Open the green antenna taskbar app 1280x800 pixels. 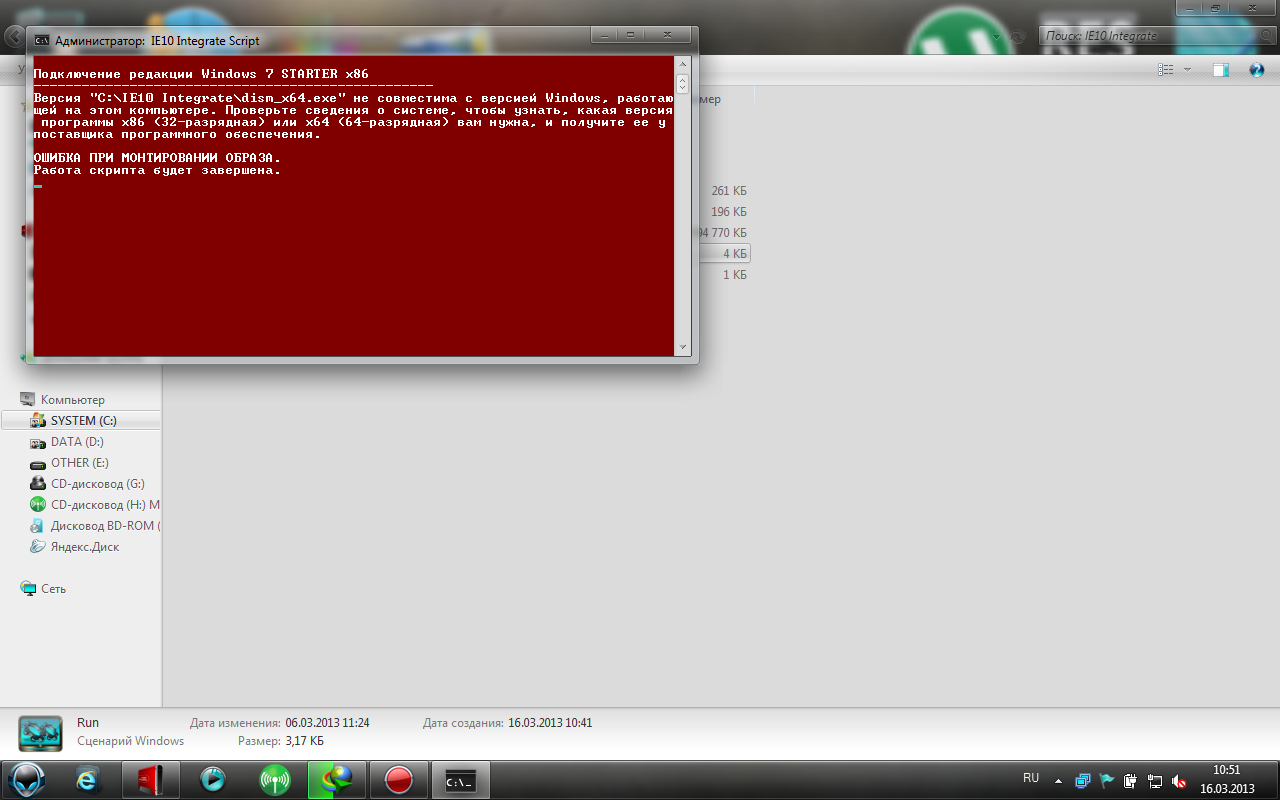[274, 779]
